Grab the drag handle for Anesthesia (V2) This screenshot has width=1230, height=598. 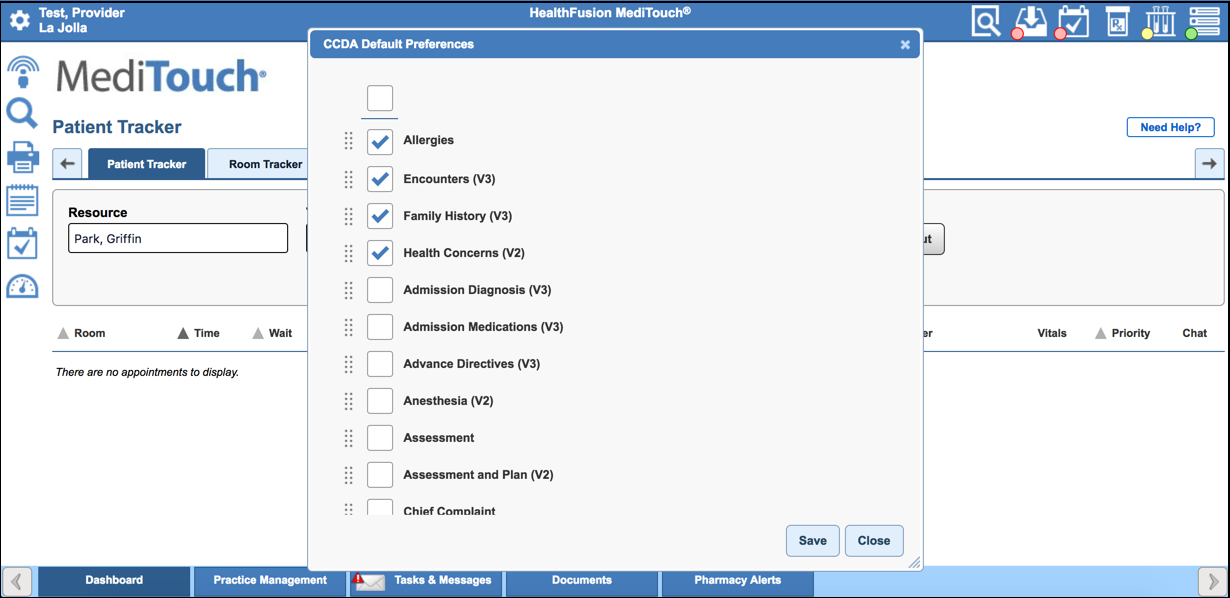coord(349,401)
